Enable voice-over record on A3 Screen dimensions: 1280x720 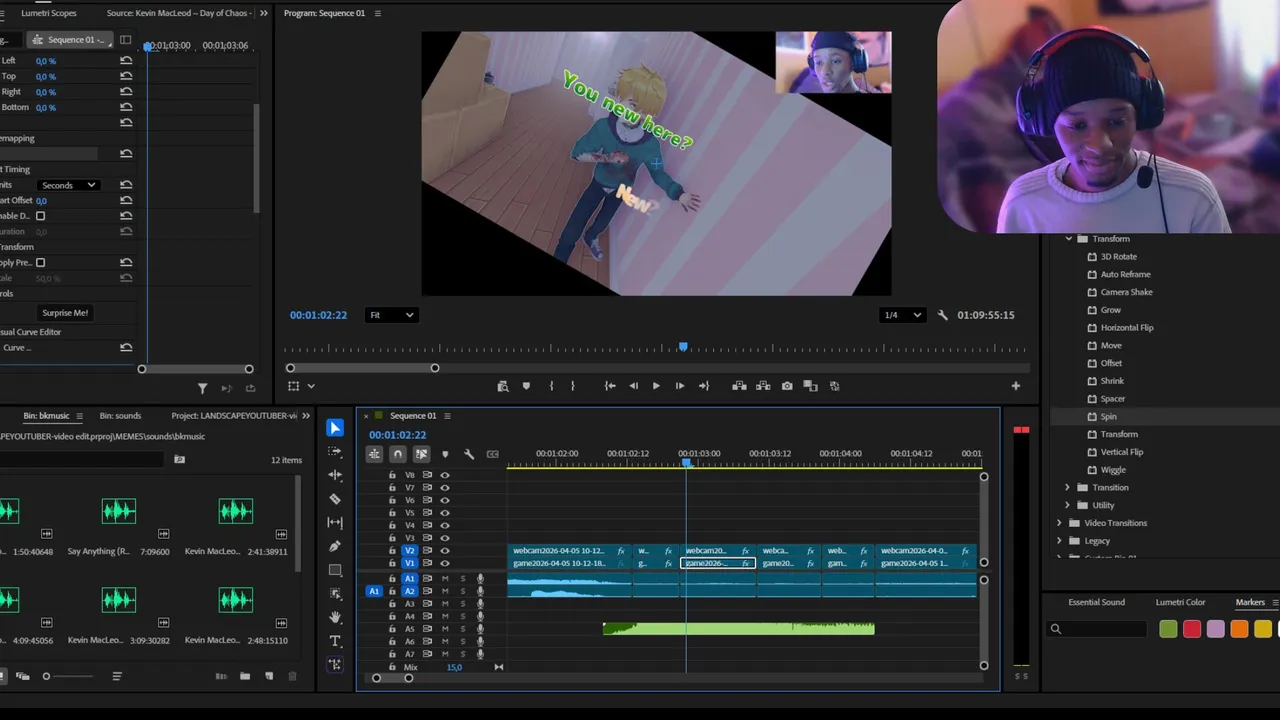coord(480,604)
